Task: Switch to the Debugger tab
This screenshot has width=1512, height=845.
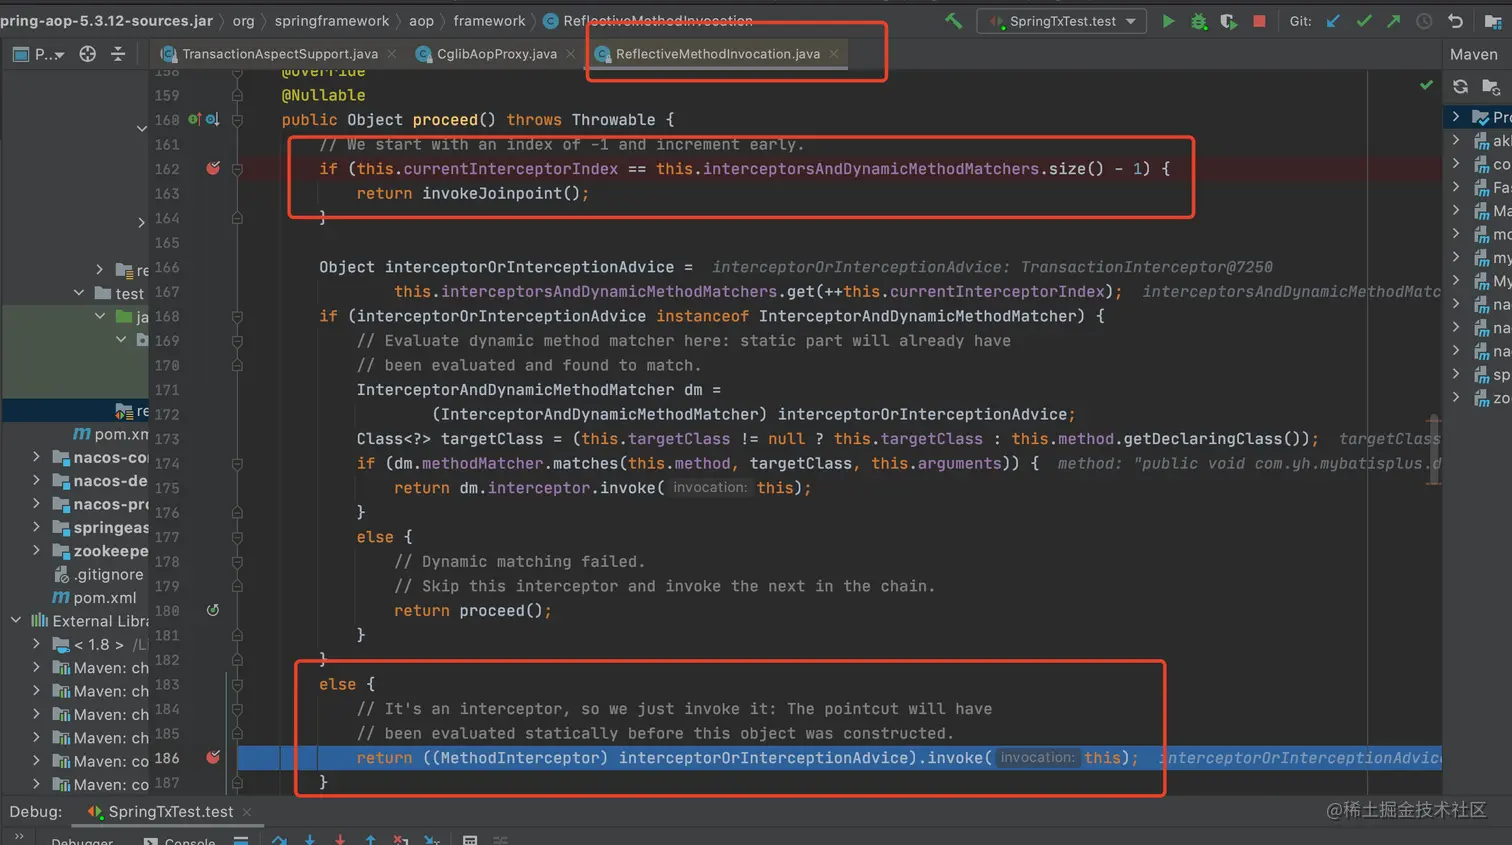Action: (x=82, y=841)
